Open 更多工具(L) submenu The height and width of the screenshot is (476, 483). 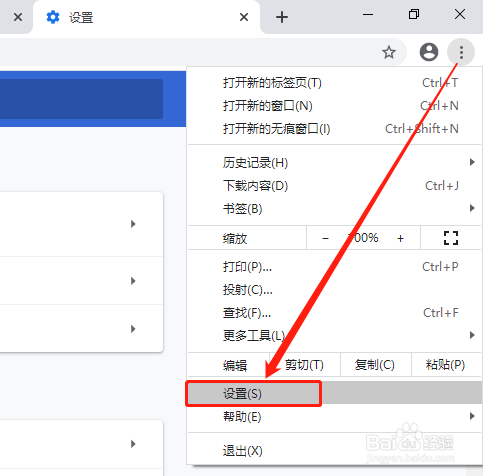click(x=334, y=335)
